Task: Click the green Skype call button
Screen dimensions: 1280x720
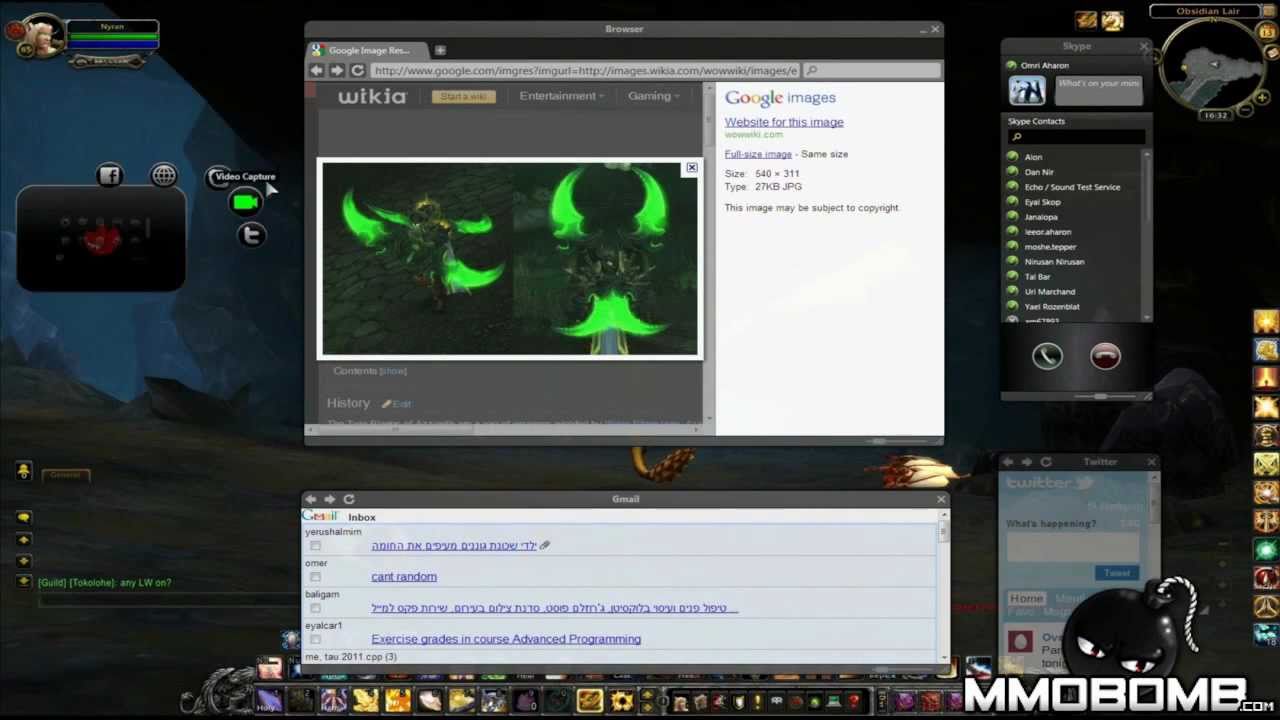Action: pyautogui.click(x=1047, y=356)
